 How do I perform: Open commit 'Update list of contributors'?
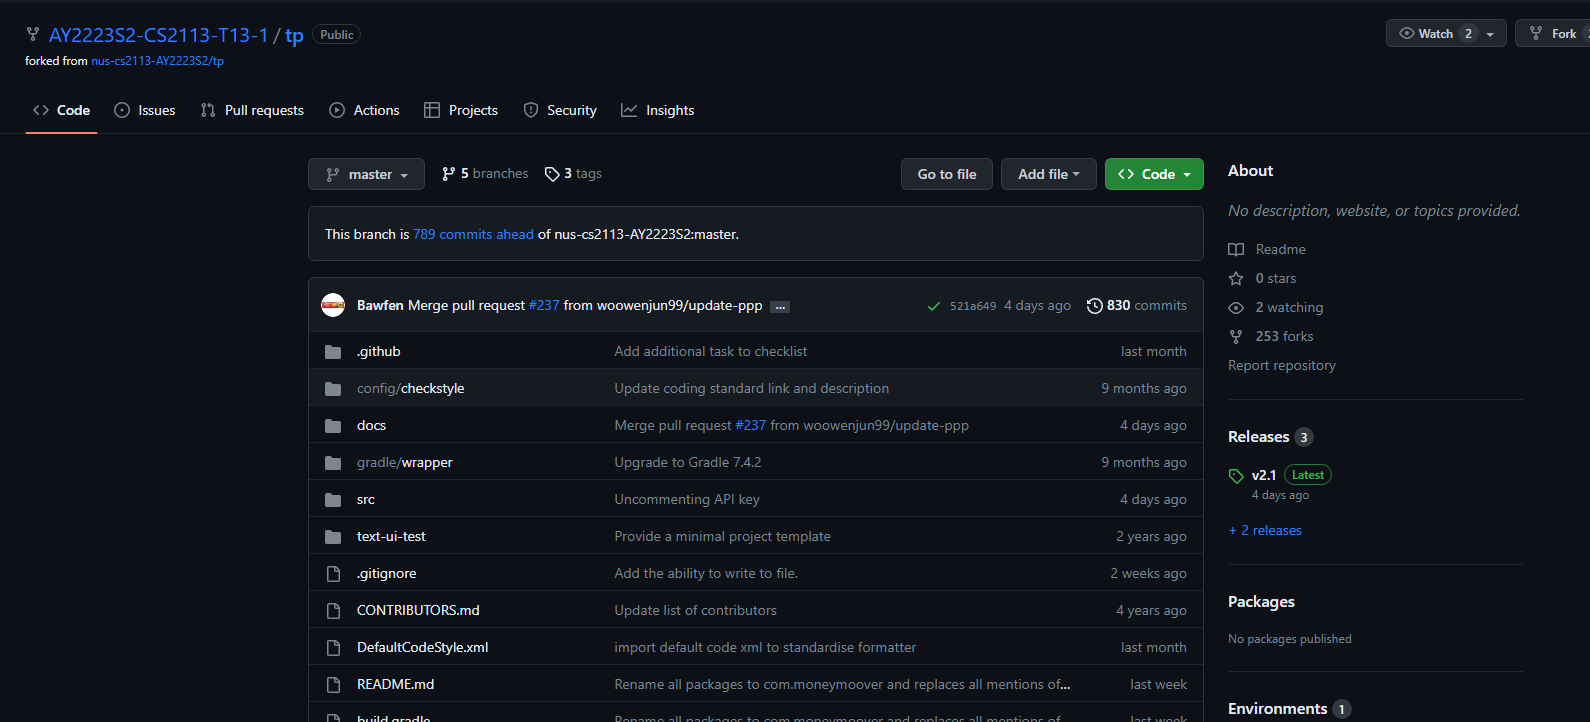[x=695, y=610]
